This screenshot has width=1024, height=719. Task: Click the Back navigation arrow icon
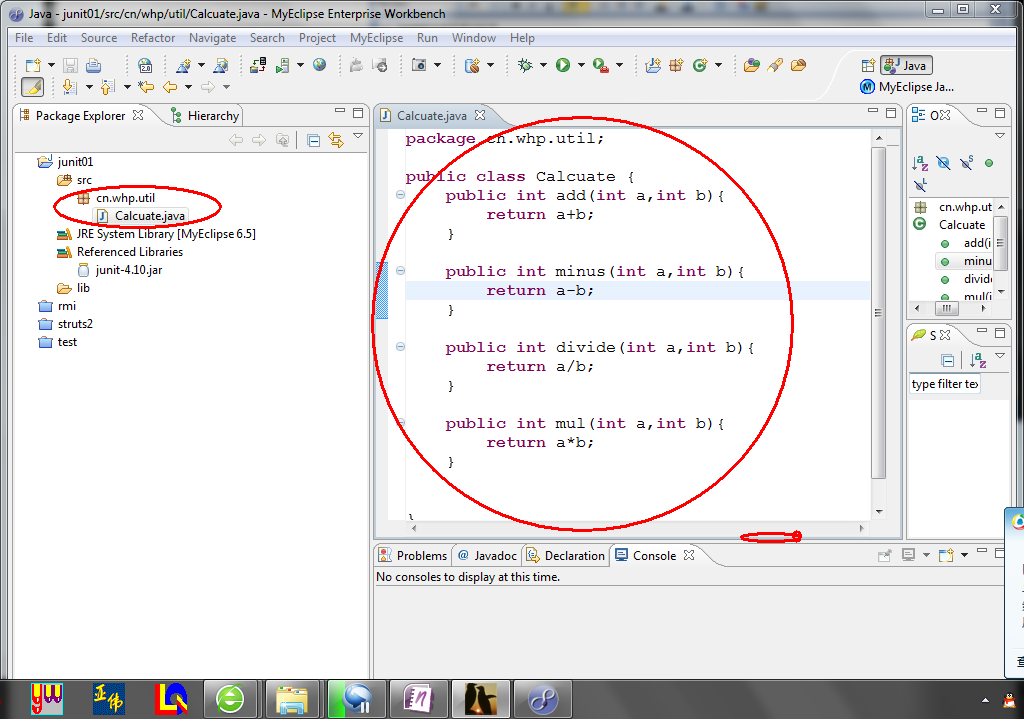tap(170, 86)
